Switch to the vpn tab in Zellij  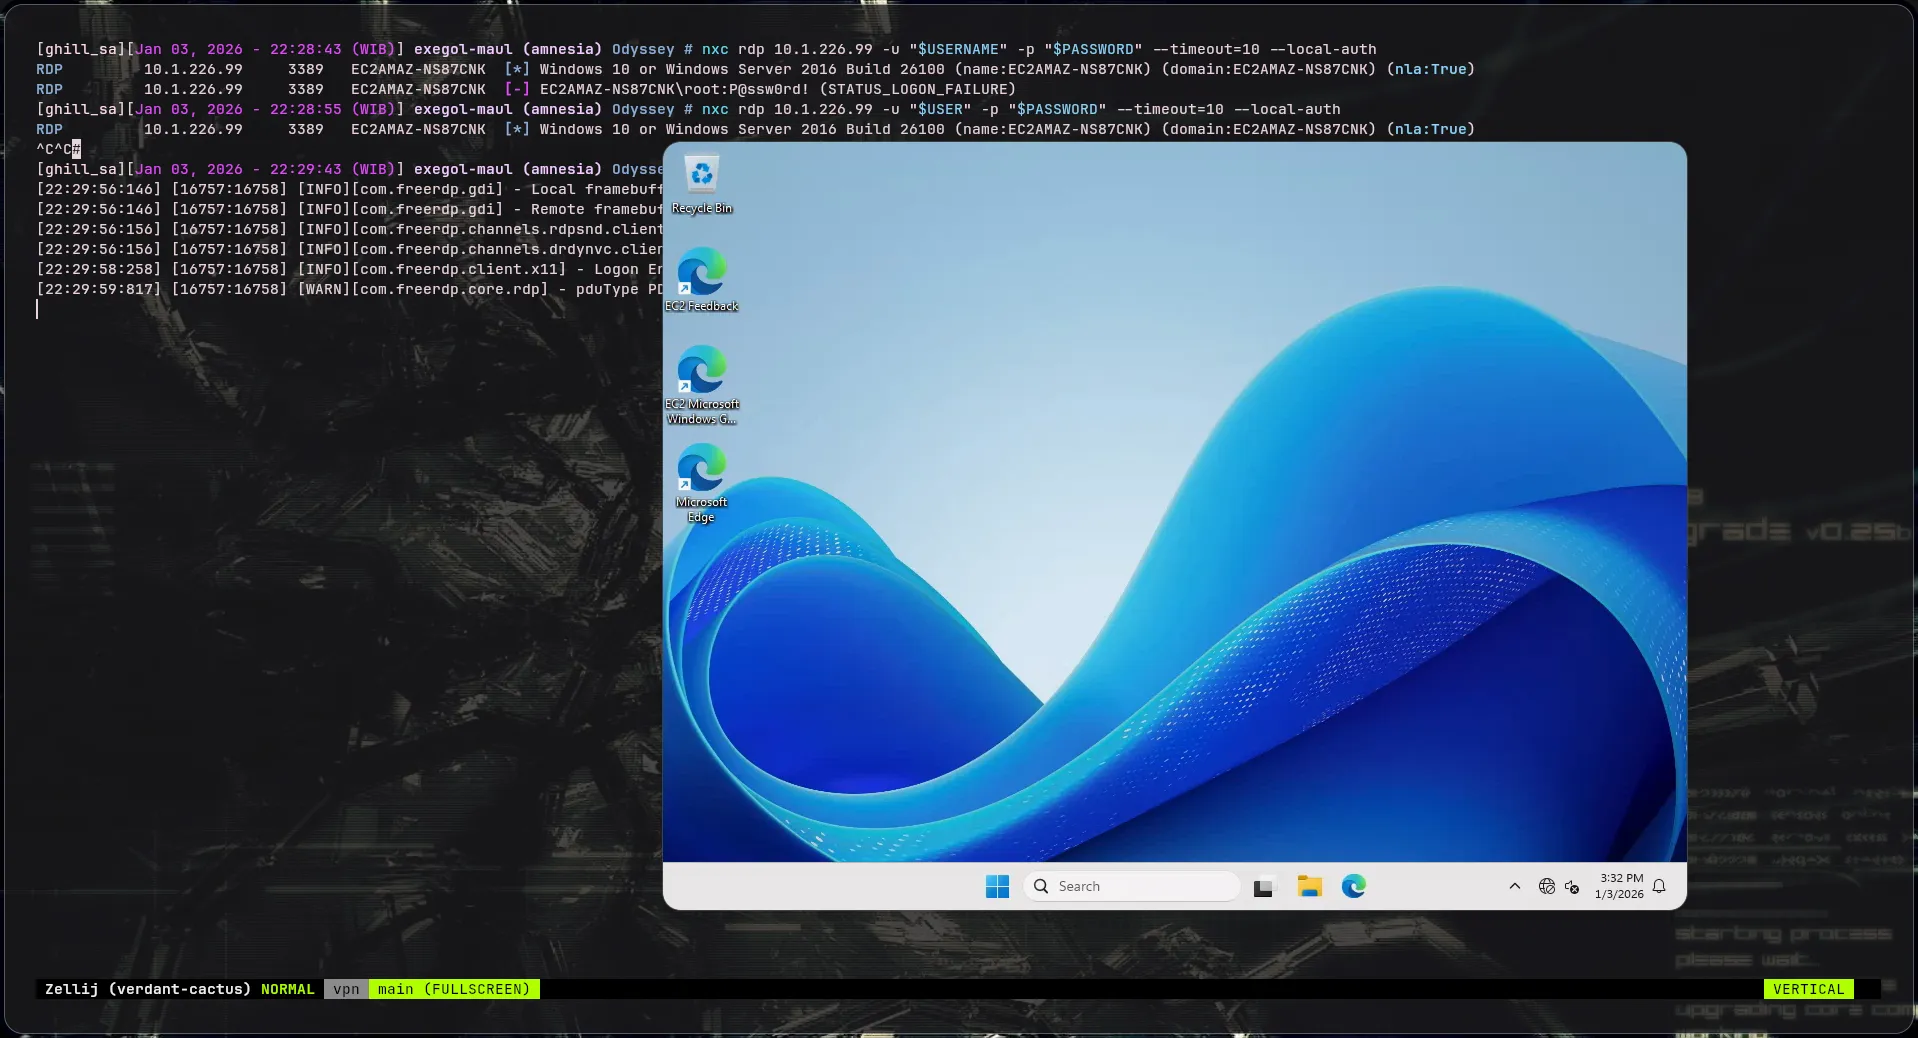(346, 989)
